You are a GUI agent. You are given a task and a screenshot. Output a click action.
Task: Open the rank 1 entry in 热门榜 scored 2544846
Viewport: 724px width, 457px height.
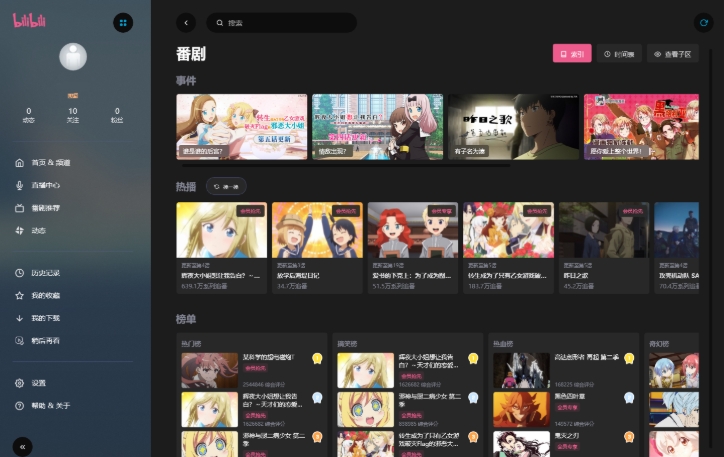click(252, 370)
